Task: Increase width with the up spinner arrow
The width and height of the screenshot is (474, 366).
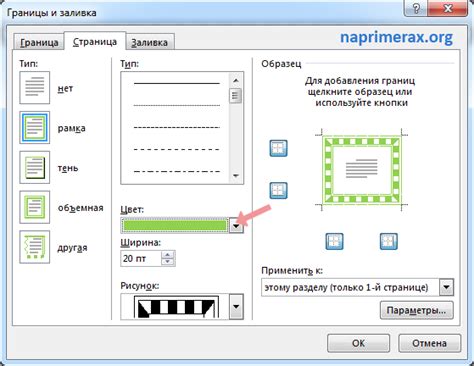Action: click(x=168, y=255)
